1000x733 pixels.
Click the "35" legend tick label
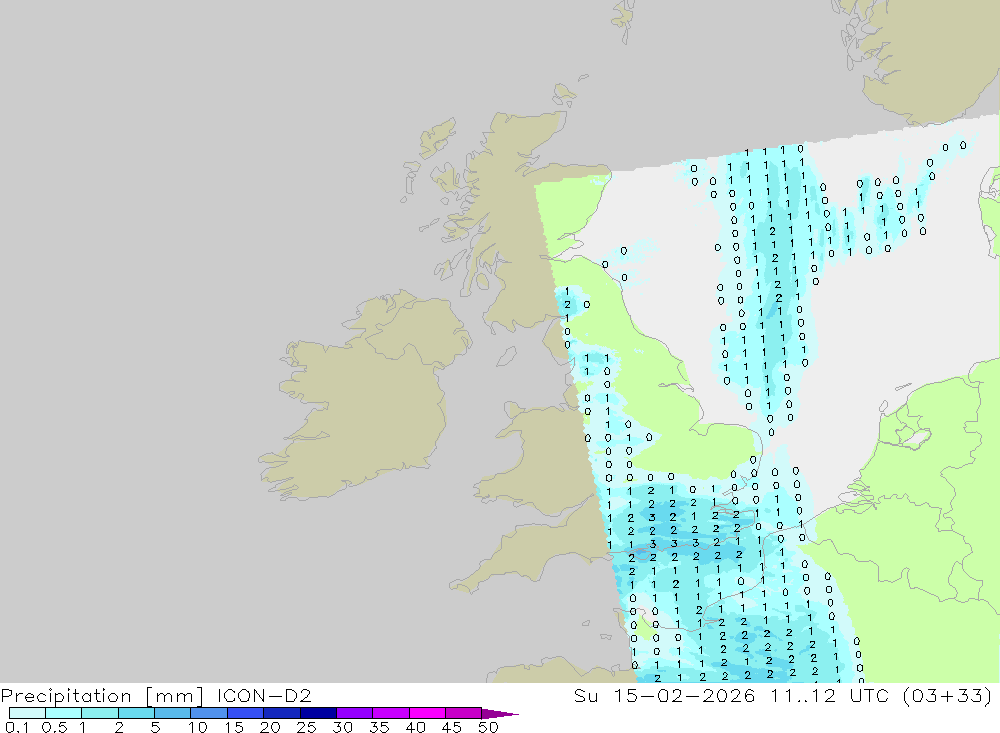pyautogui.click(x=379, y=727)
